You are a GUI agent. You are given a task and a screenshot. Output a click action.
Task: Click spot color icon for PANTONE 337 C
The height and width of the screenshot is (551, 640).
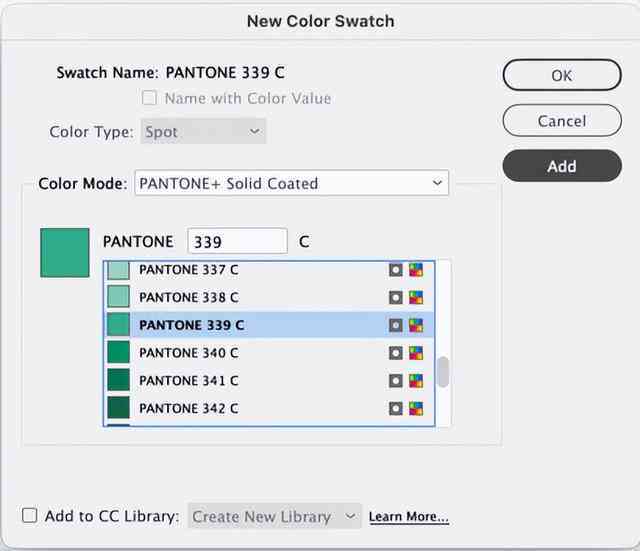(396, 270)
